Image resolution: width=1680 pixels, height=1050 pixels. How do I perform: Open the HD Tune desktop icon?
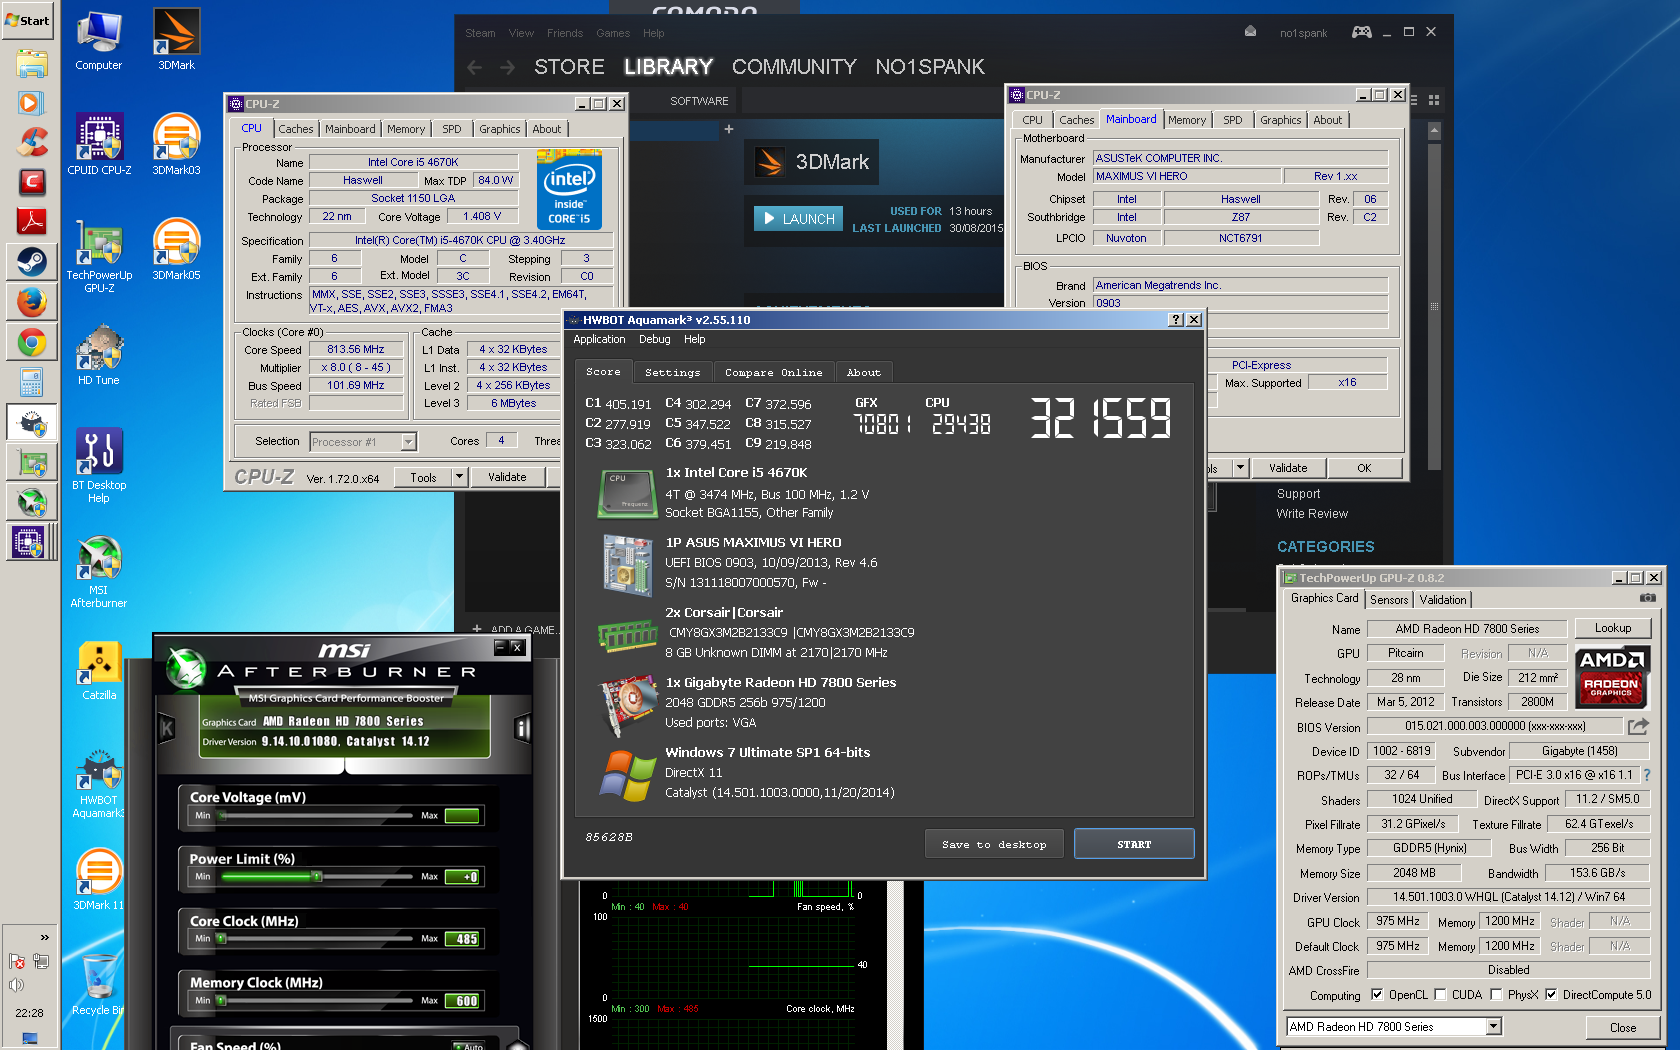(x=99, y=356)
